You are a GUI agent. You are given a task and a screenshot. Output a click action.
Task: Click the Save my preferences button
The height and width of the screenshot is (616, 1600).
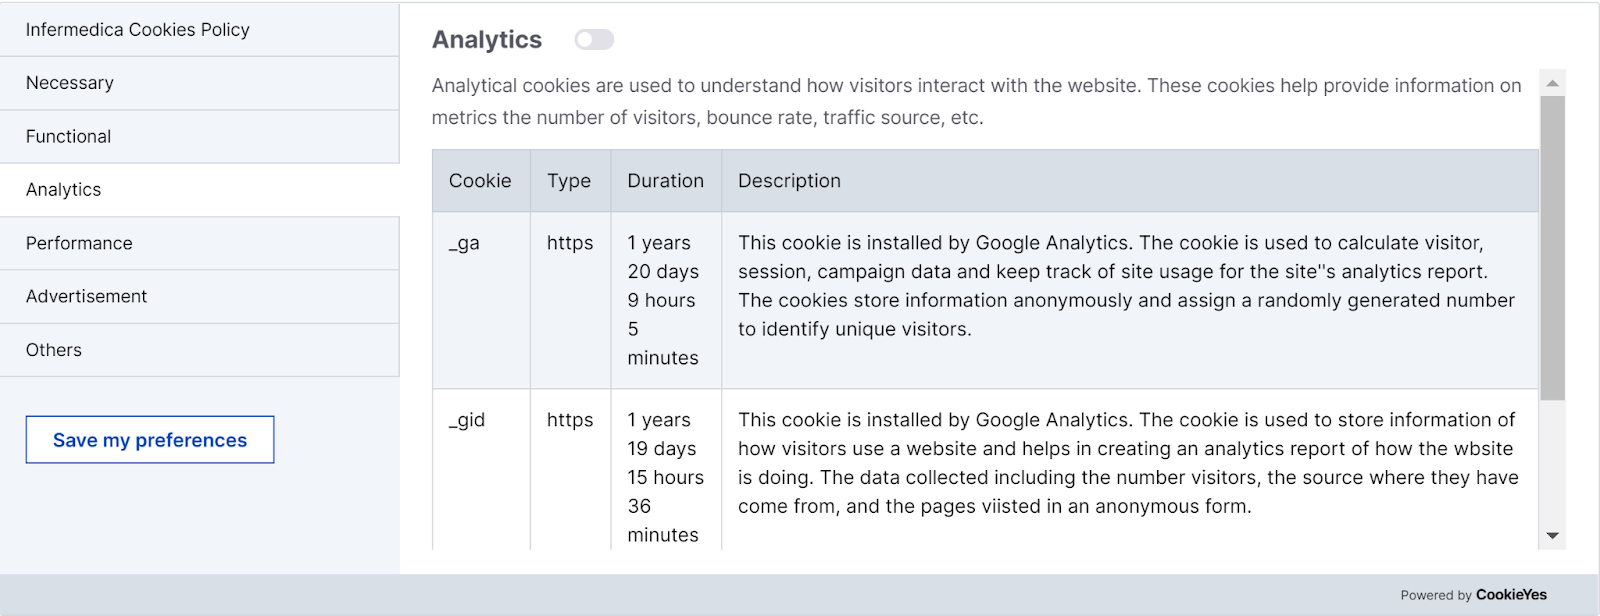[150, 440]
